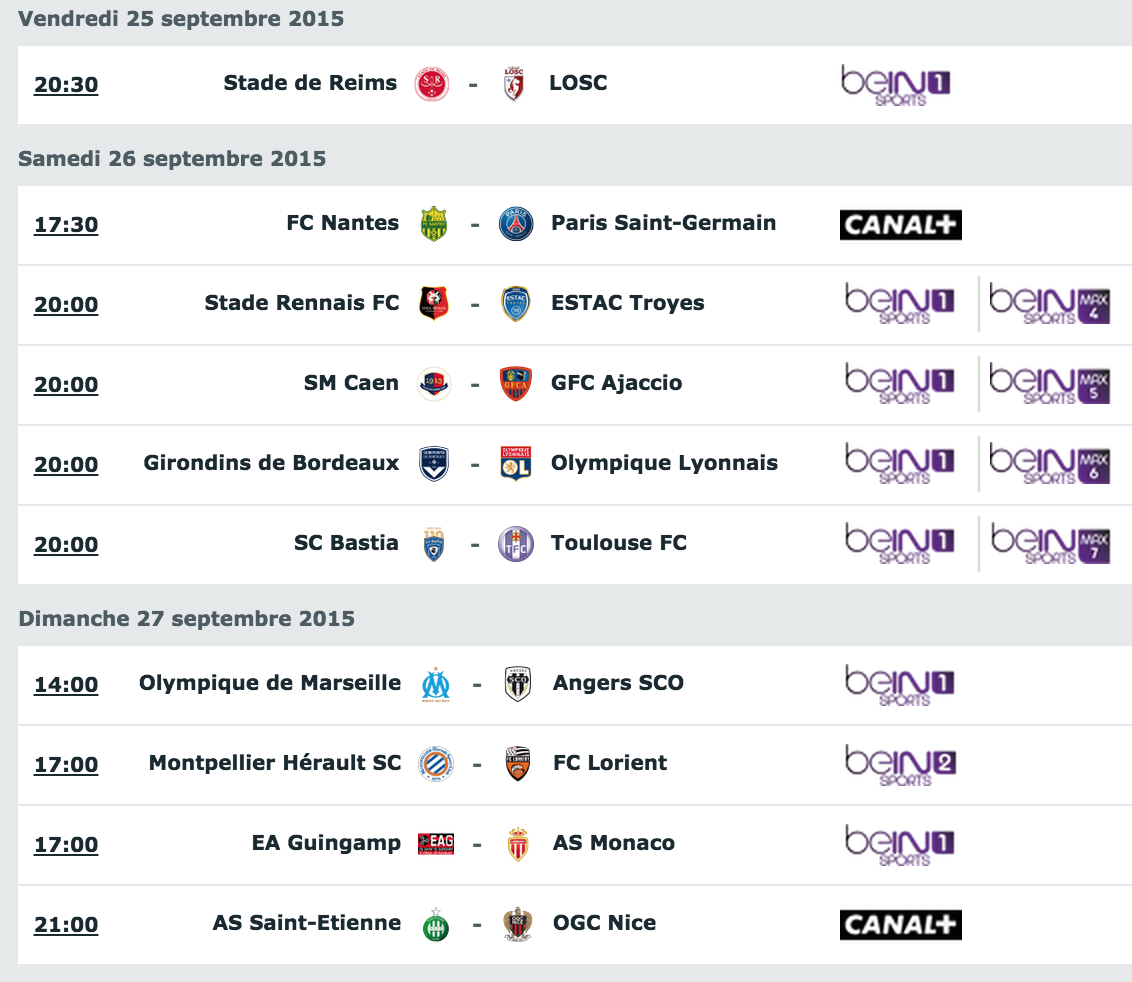Open the 17:30 Nantes-PSG time link
This screenshot has width=1132, height=982.
(66, 225)
